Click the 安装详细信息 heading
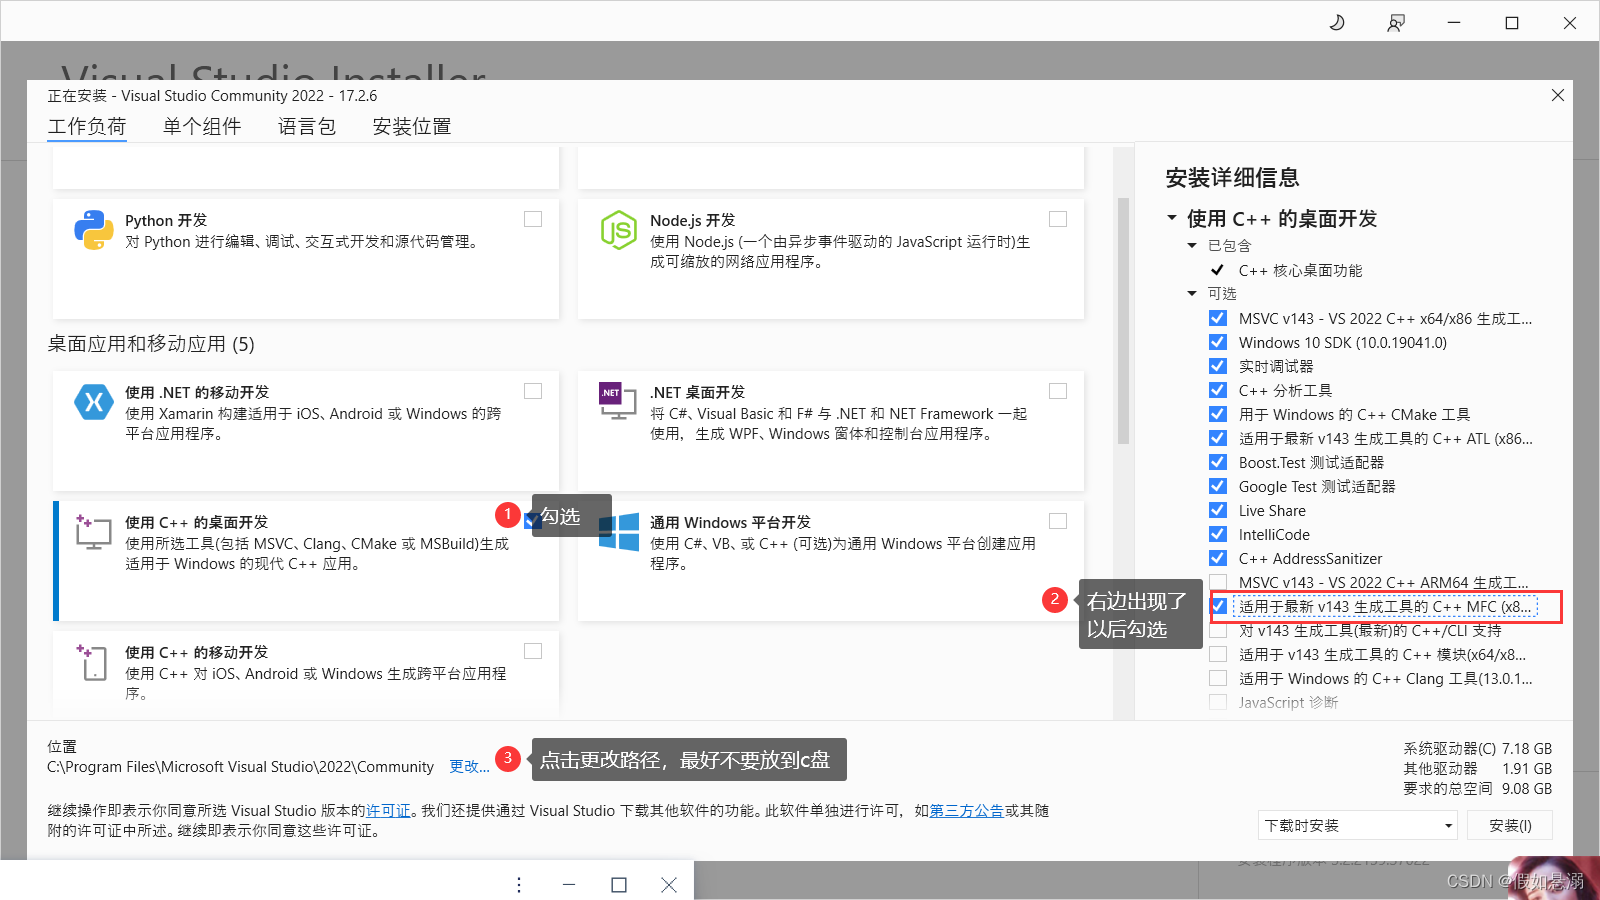Image resolution: width=1600 pixels, height=900 pixels. pyautogui.click(x=1232, y=178)
